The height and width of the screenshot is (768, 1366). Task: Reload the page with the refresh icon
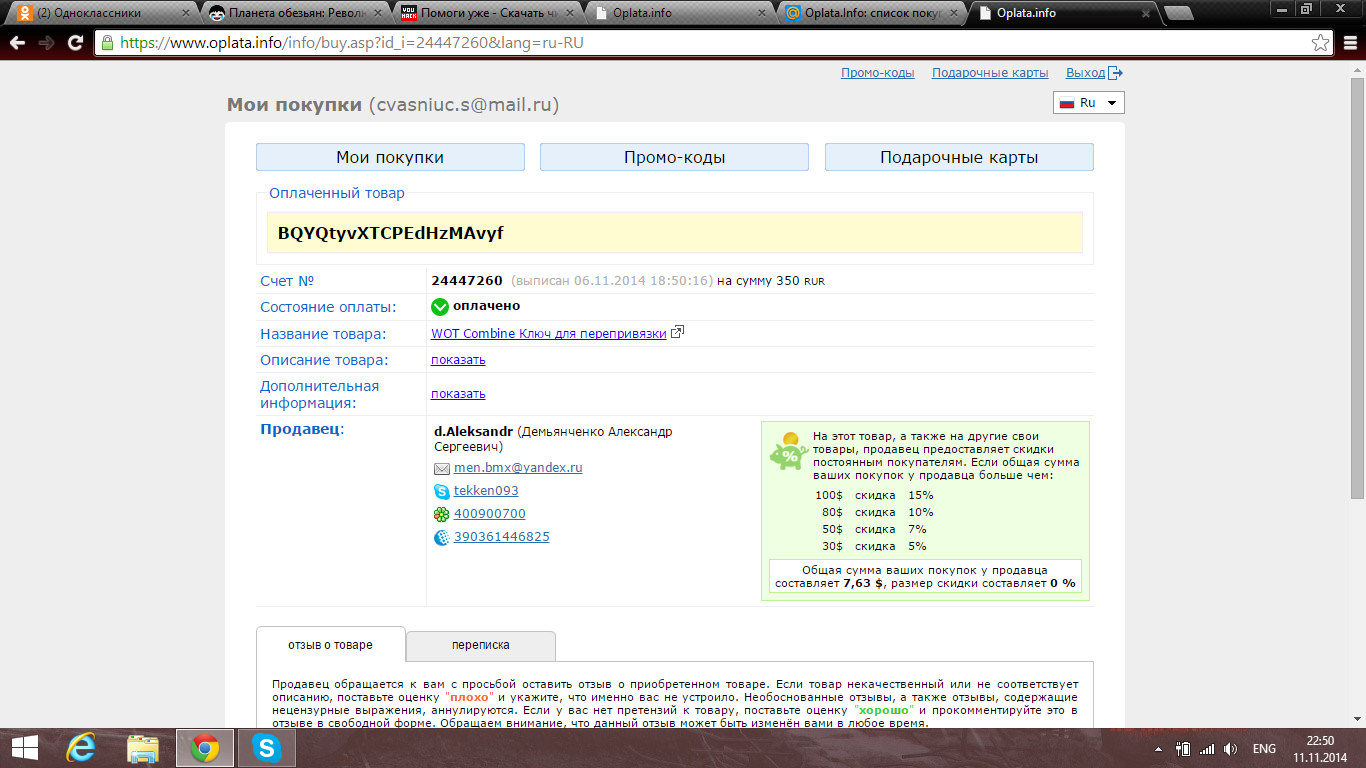tap(75, 43)
